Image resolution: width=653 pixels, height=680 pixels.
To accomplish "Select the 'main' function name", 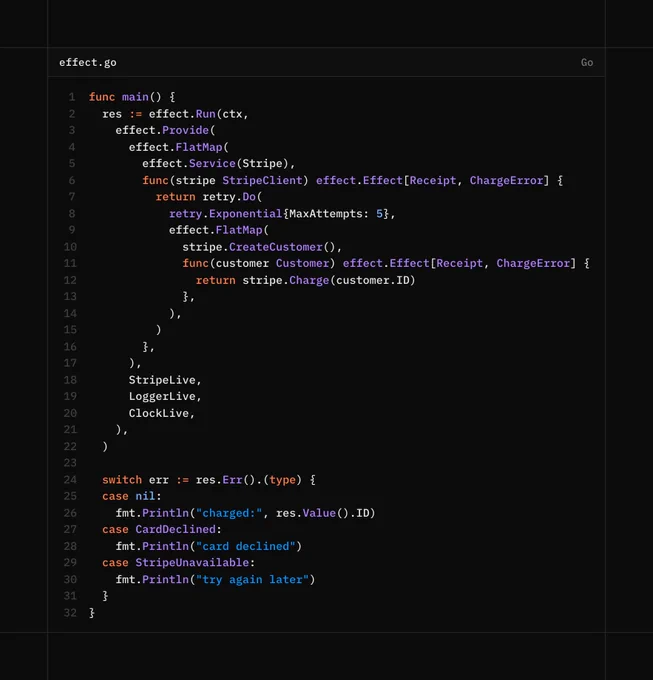I will pyautogui.click(x=135, y=97).
